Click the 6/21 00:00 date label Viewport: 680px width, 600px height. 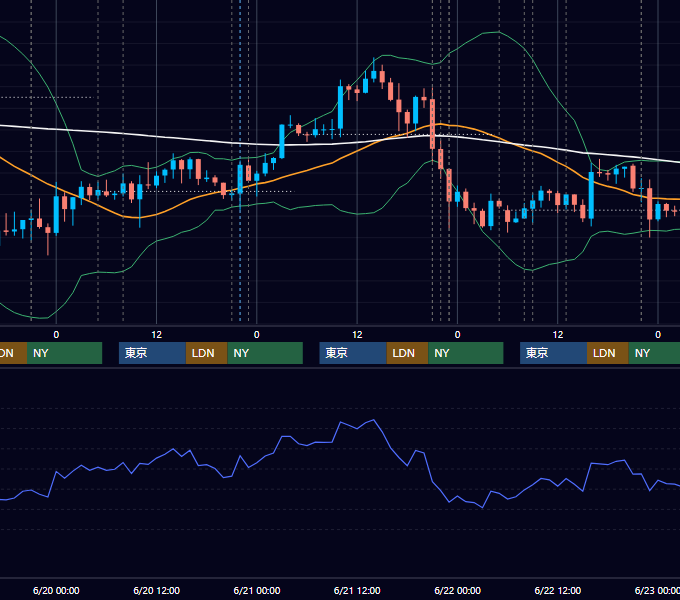click(257, 590)
